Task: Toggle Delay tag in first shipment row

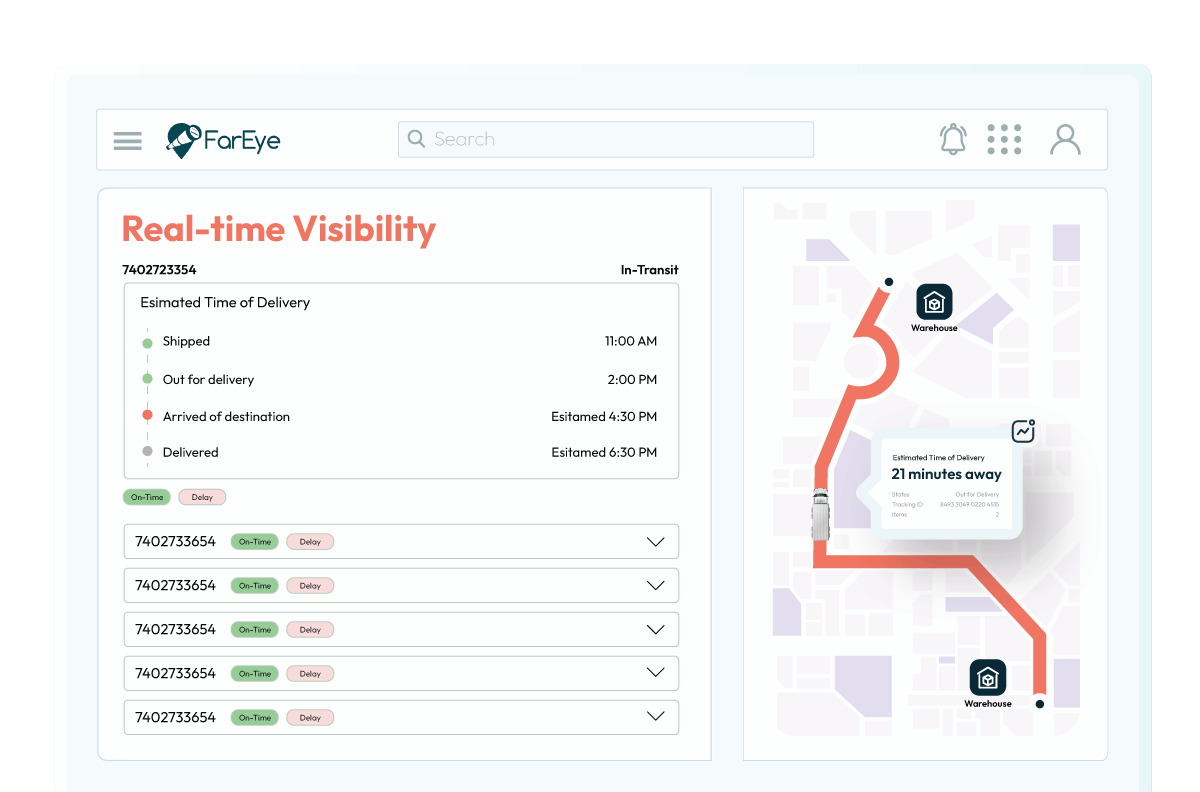Action: pos(310,542)
